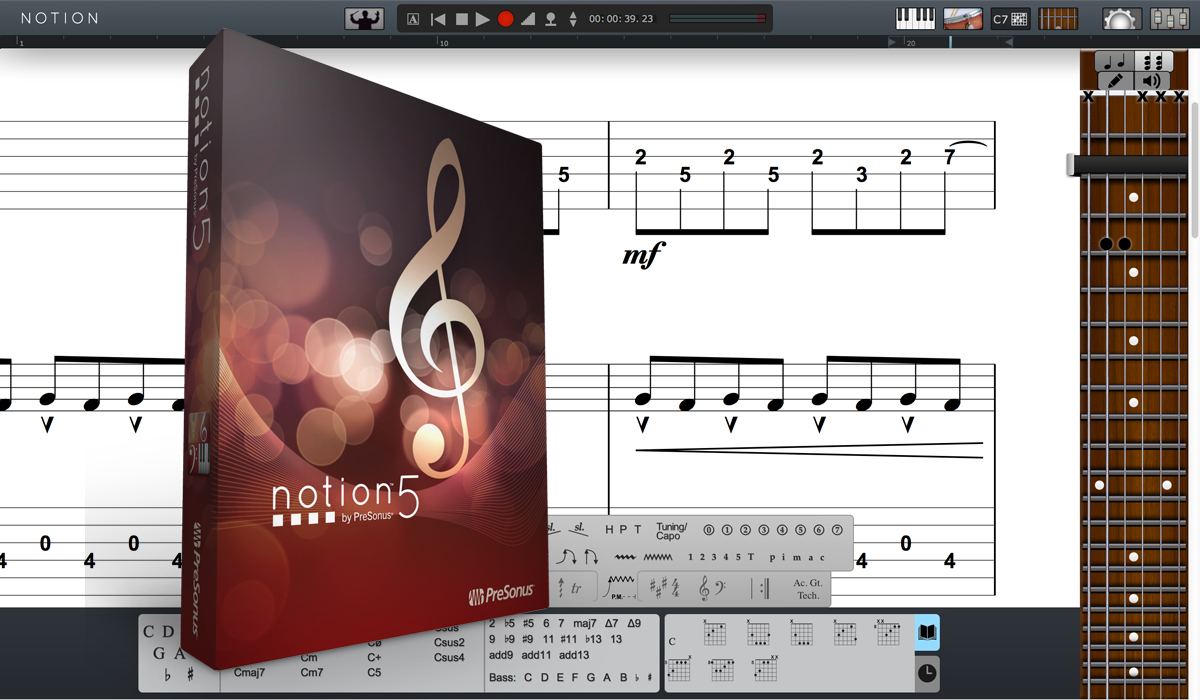Rewind to the start of the score
The width and height of the screenshot is (1200, 700).
pos(438,19)
